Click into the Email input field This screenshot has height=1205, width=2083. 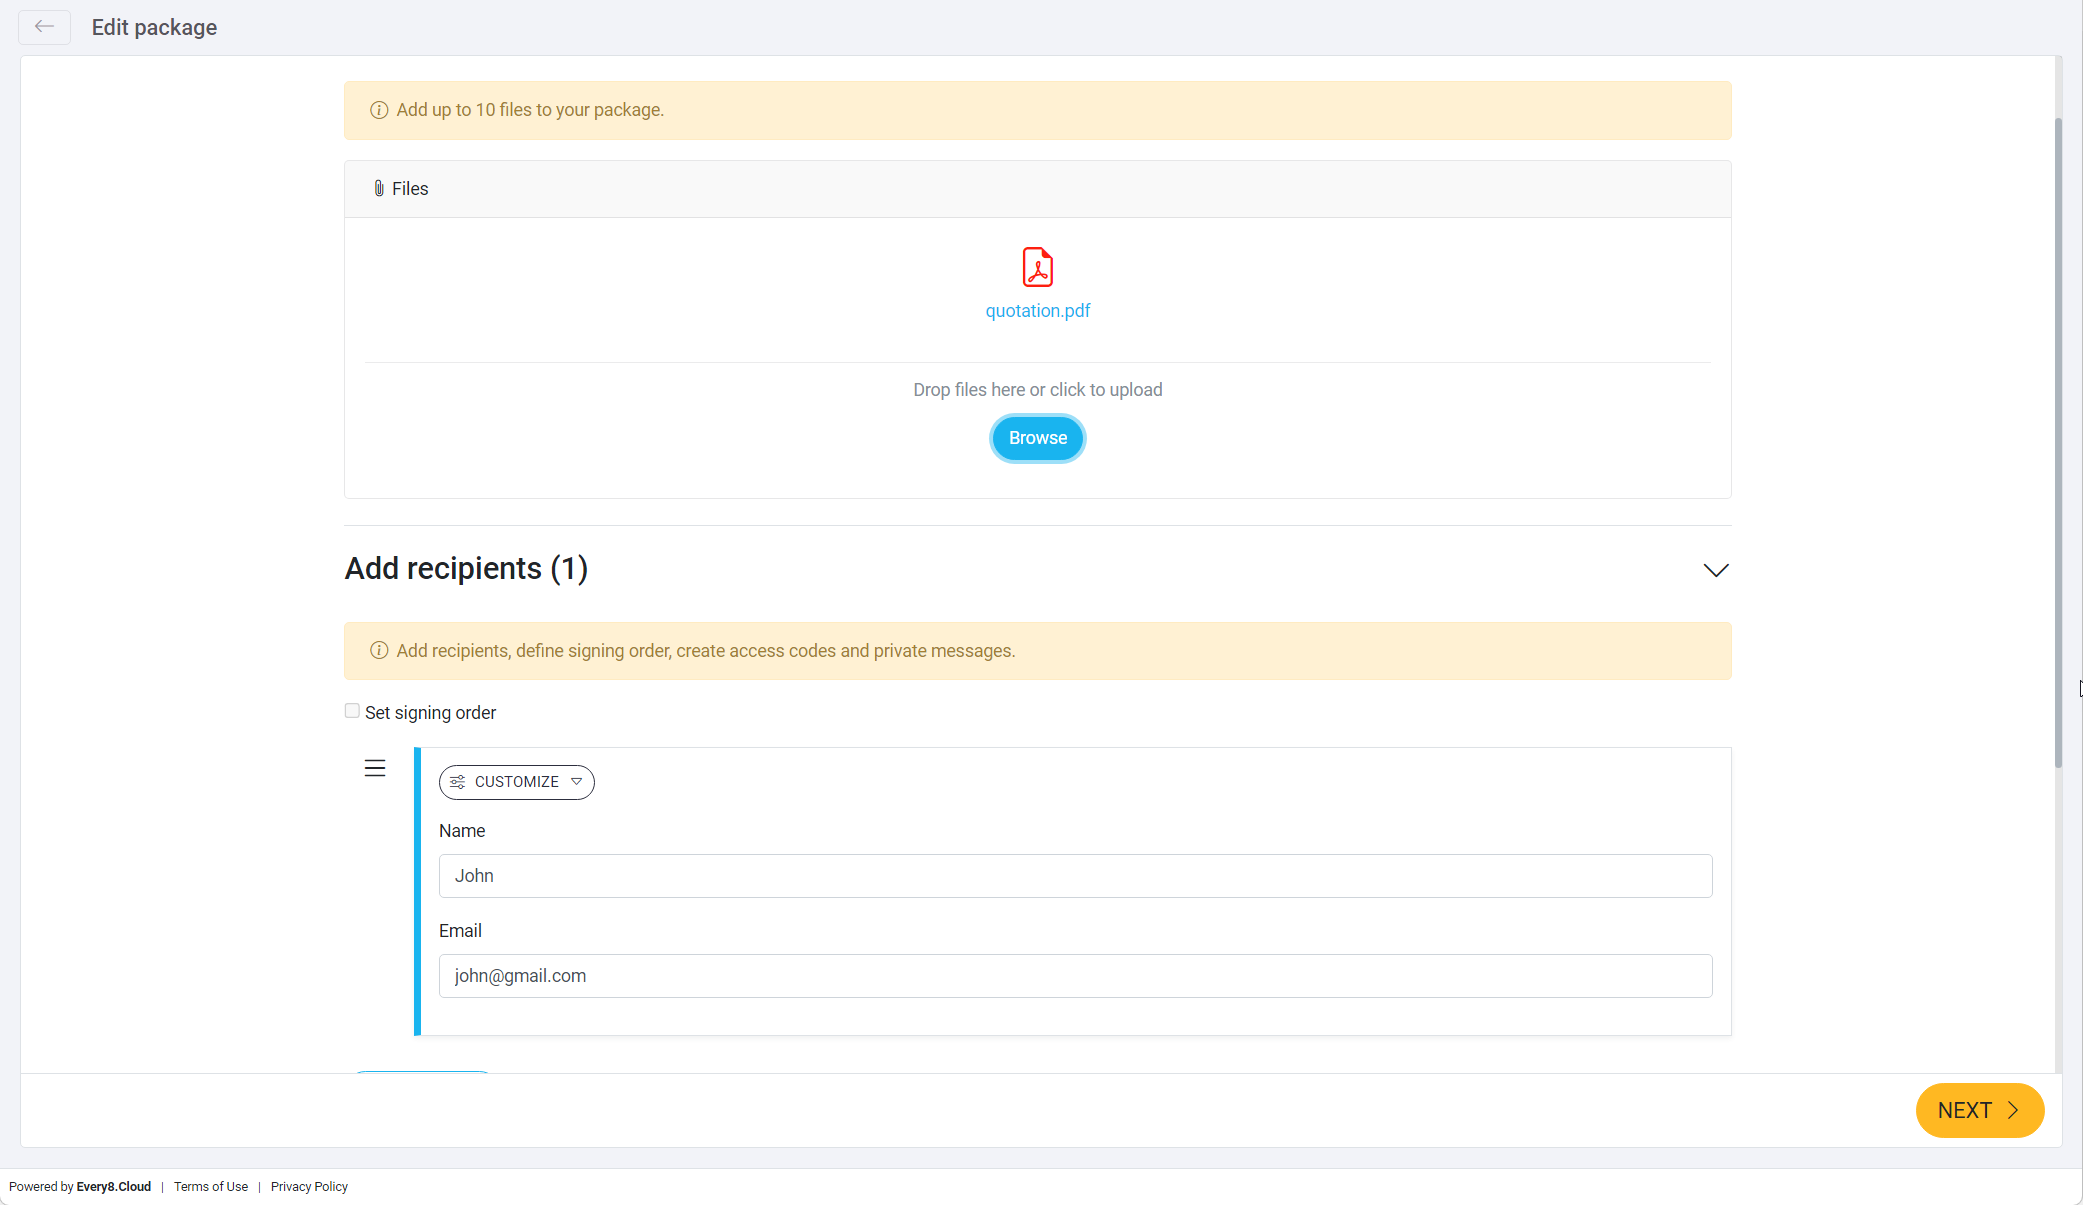[1075, 976]
